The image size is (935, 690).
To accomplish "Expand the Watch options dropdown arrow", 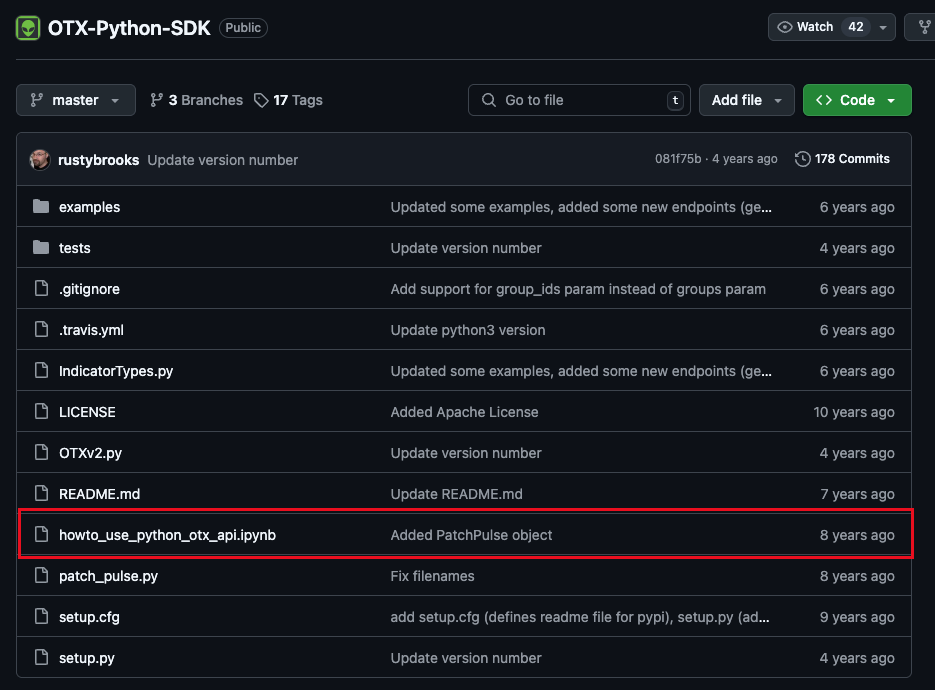I will 883,27.
